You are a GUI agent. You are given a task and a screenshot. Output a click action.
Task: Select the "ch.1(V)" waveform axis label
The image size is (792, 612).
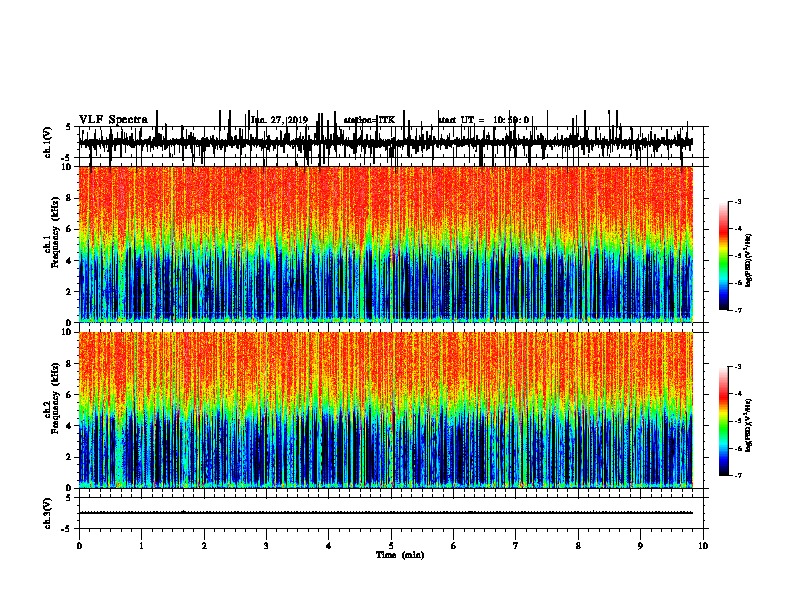(48, 142)
